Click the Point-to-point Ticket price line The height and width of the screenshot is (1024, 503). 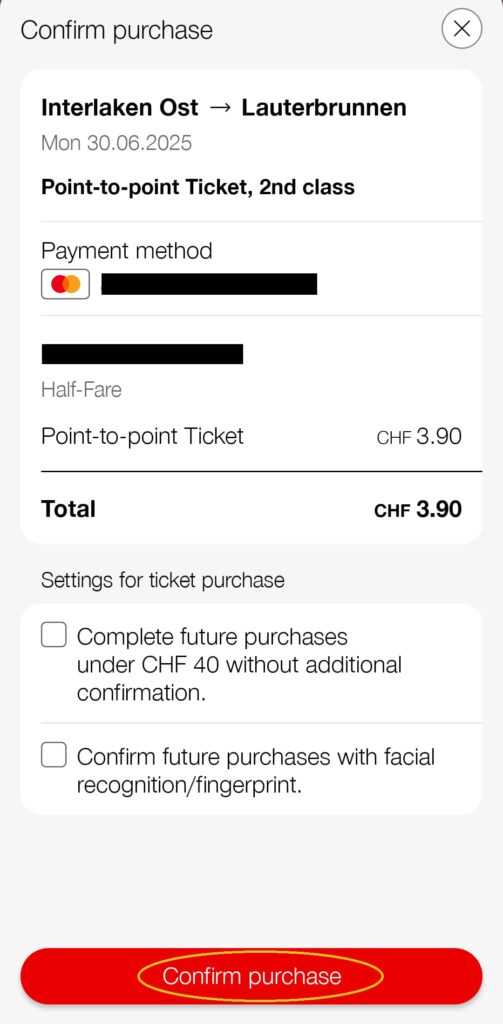click(x=252, y=436)
